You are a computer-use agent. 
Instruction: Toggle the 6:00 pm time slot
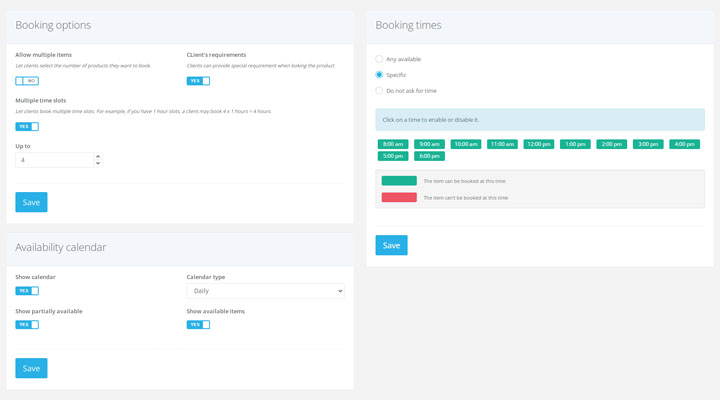(x=429, y=156)
